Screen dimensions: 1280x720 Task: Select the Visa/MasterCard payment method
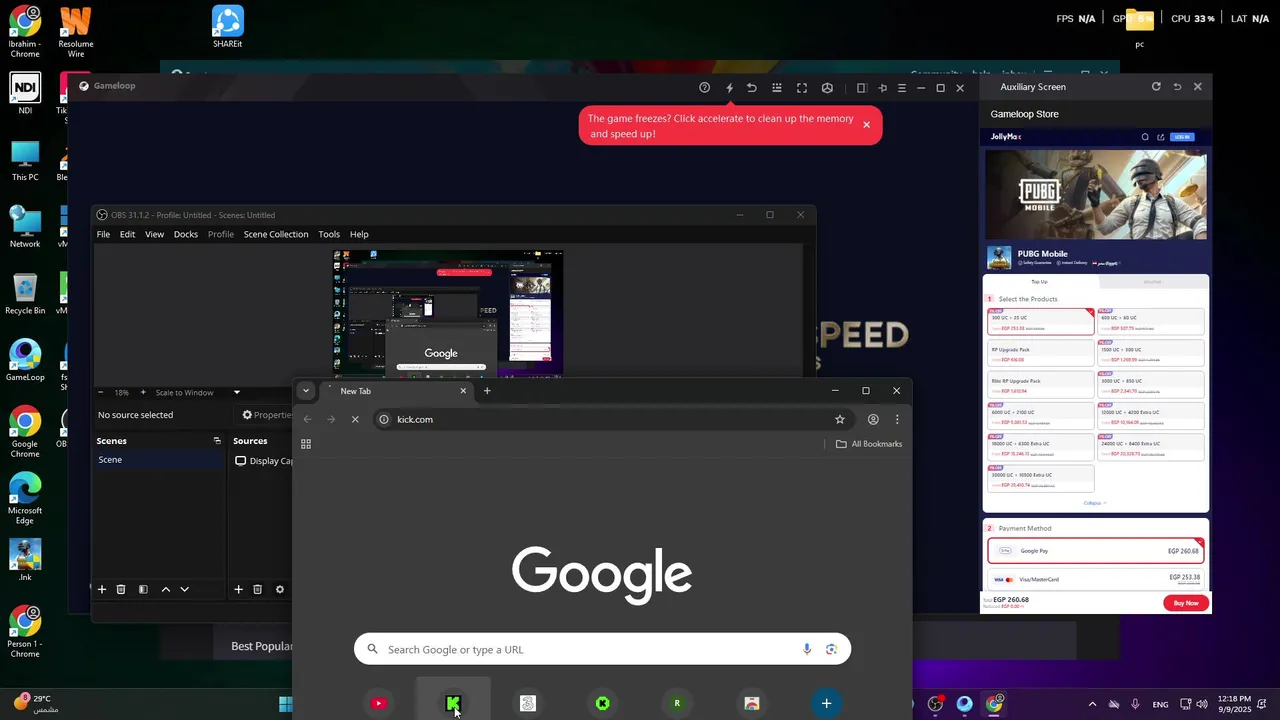coord(1096,579)
